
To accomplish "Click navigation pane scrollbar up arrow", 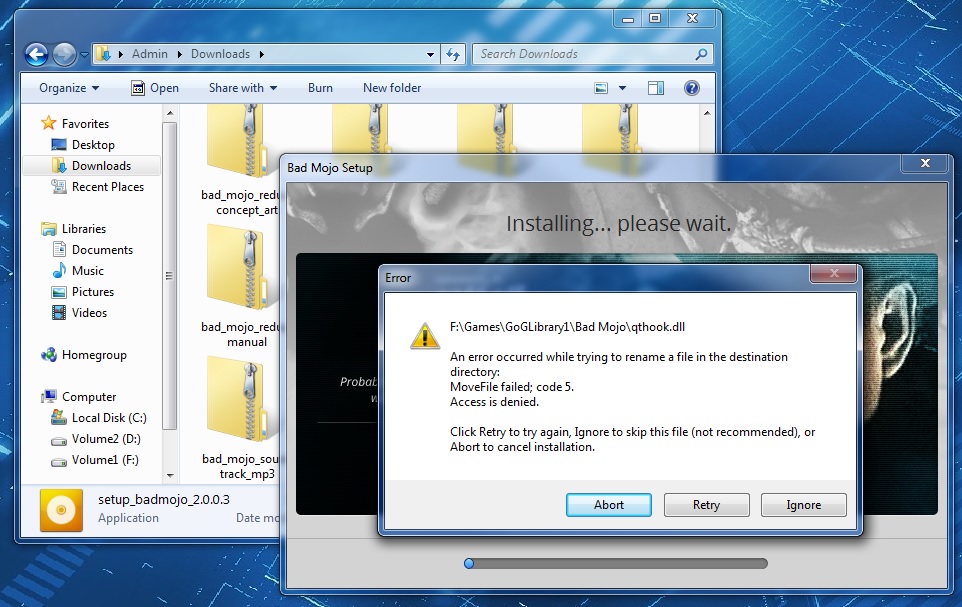I will [170, 113].
